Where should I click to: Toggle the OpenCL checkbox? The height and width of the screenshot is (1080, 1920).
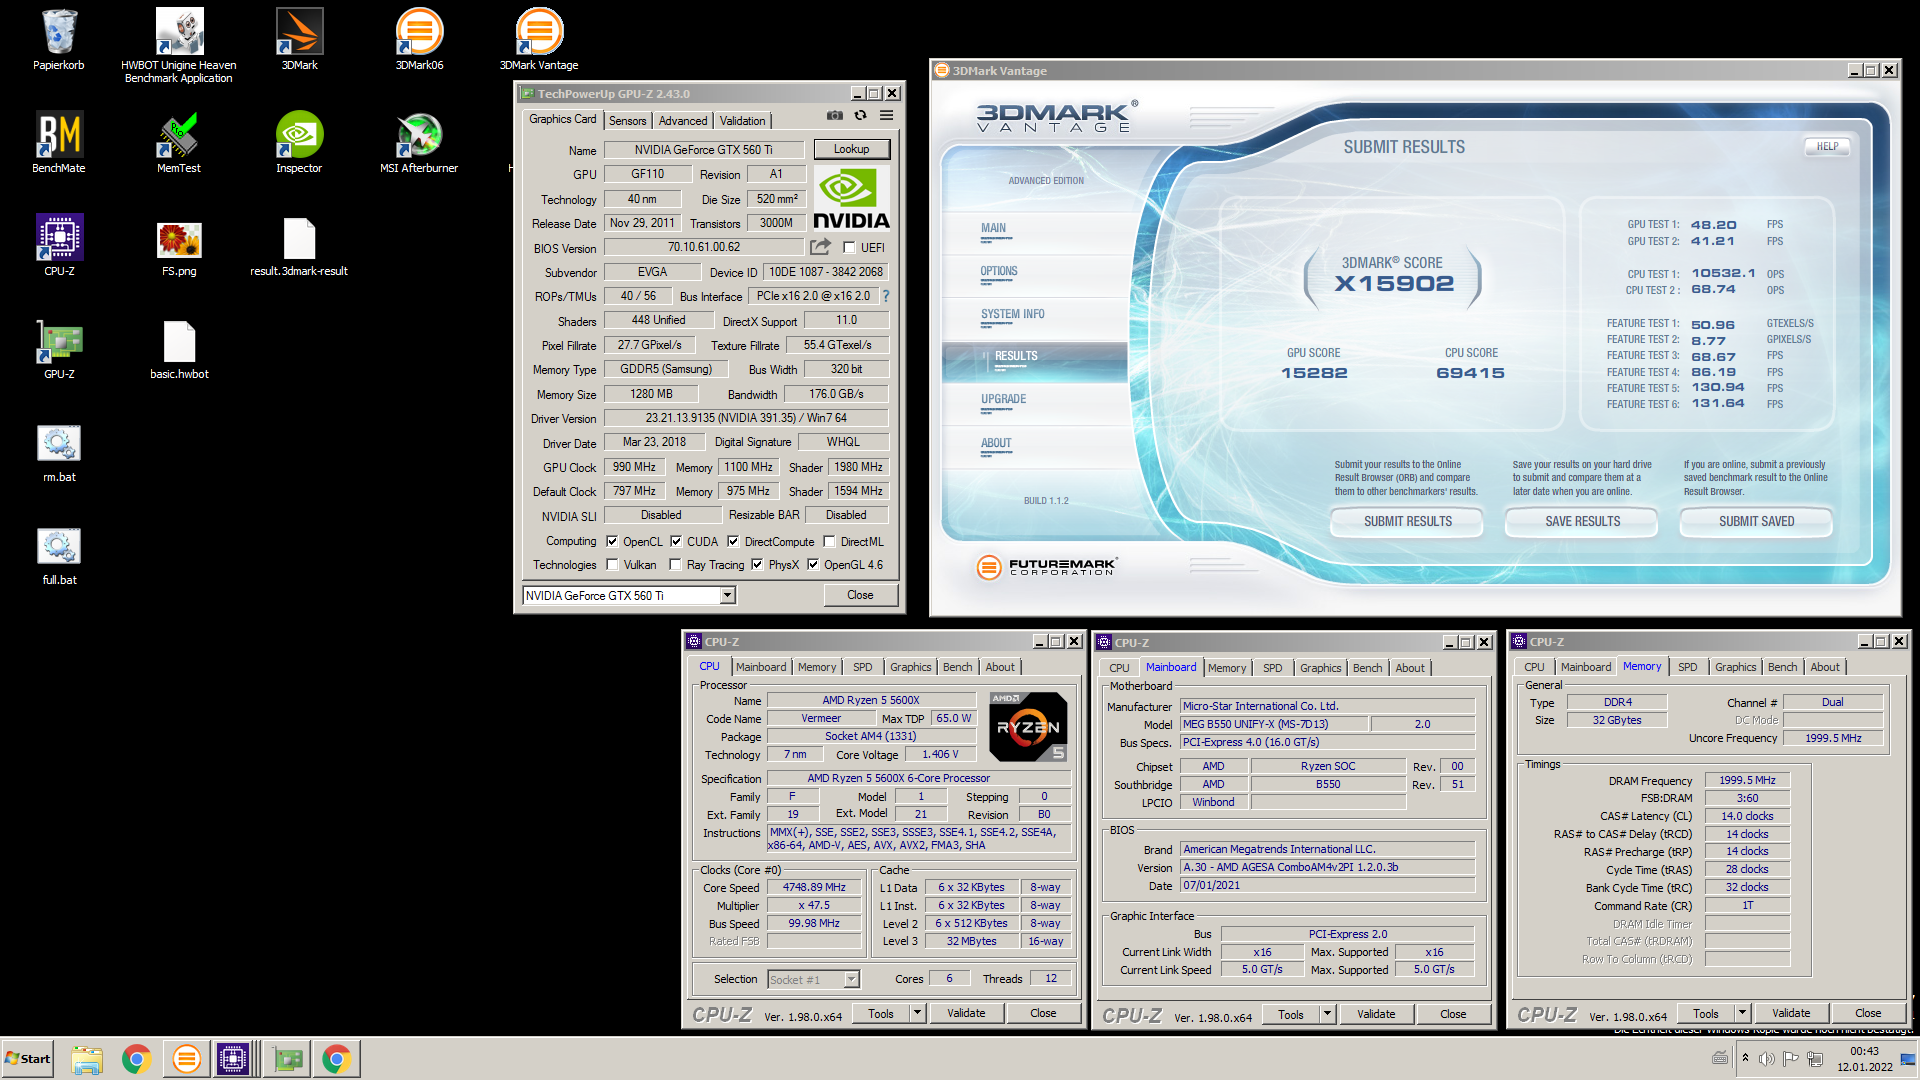pyautogui.click(x=612, y=542)
